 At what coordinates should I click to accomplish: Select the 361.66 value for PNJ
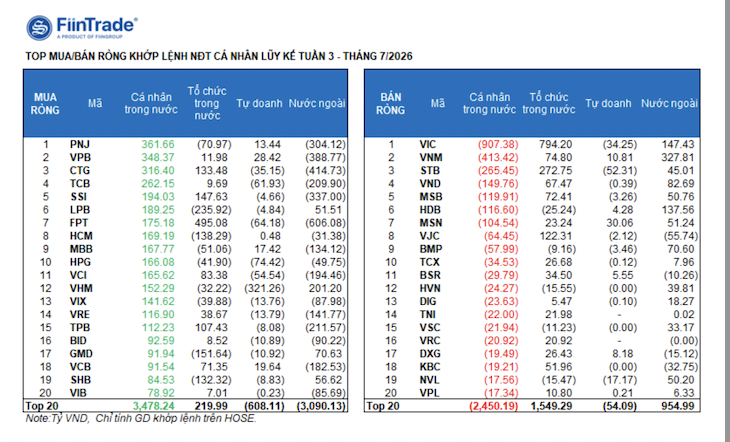coord(158,144)
